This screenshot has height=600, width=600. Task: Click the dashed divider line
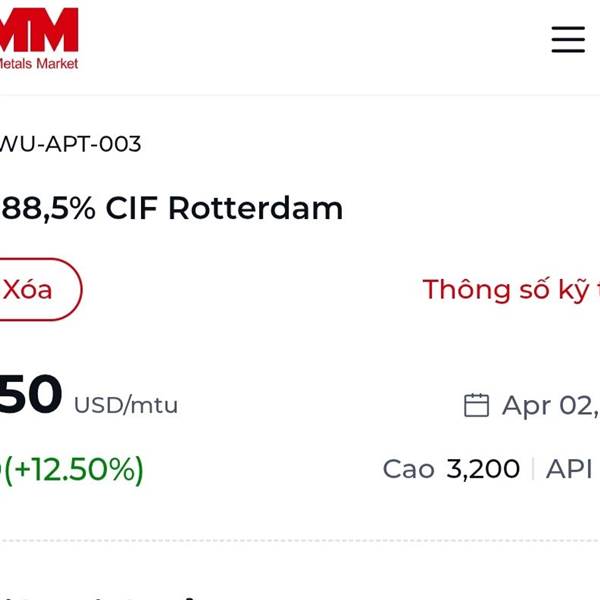click(300, 541)
